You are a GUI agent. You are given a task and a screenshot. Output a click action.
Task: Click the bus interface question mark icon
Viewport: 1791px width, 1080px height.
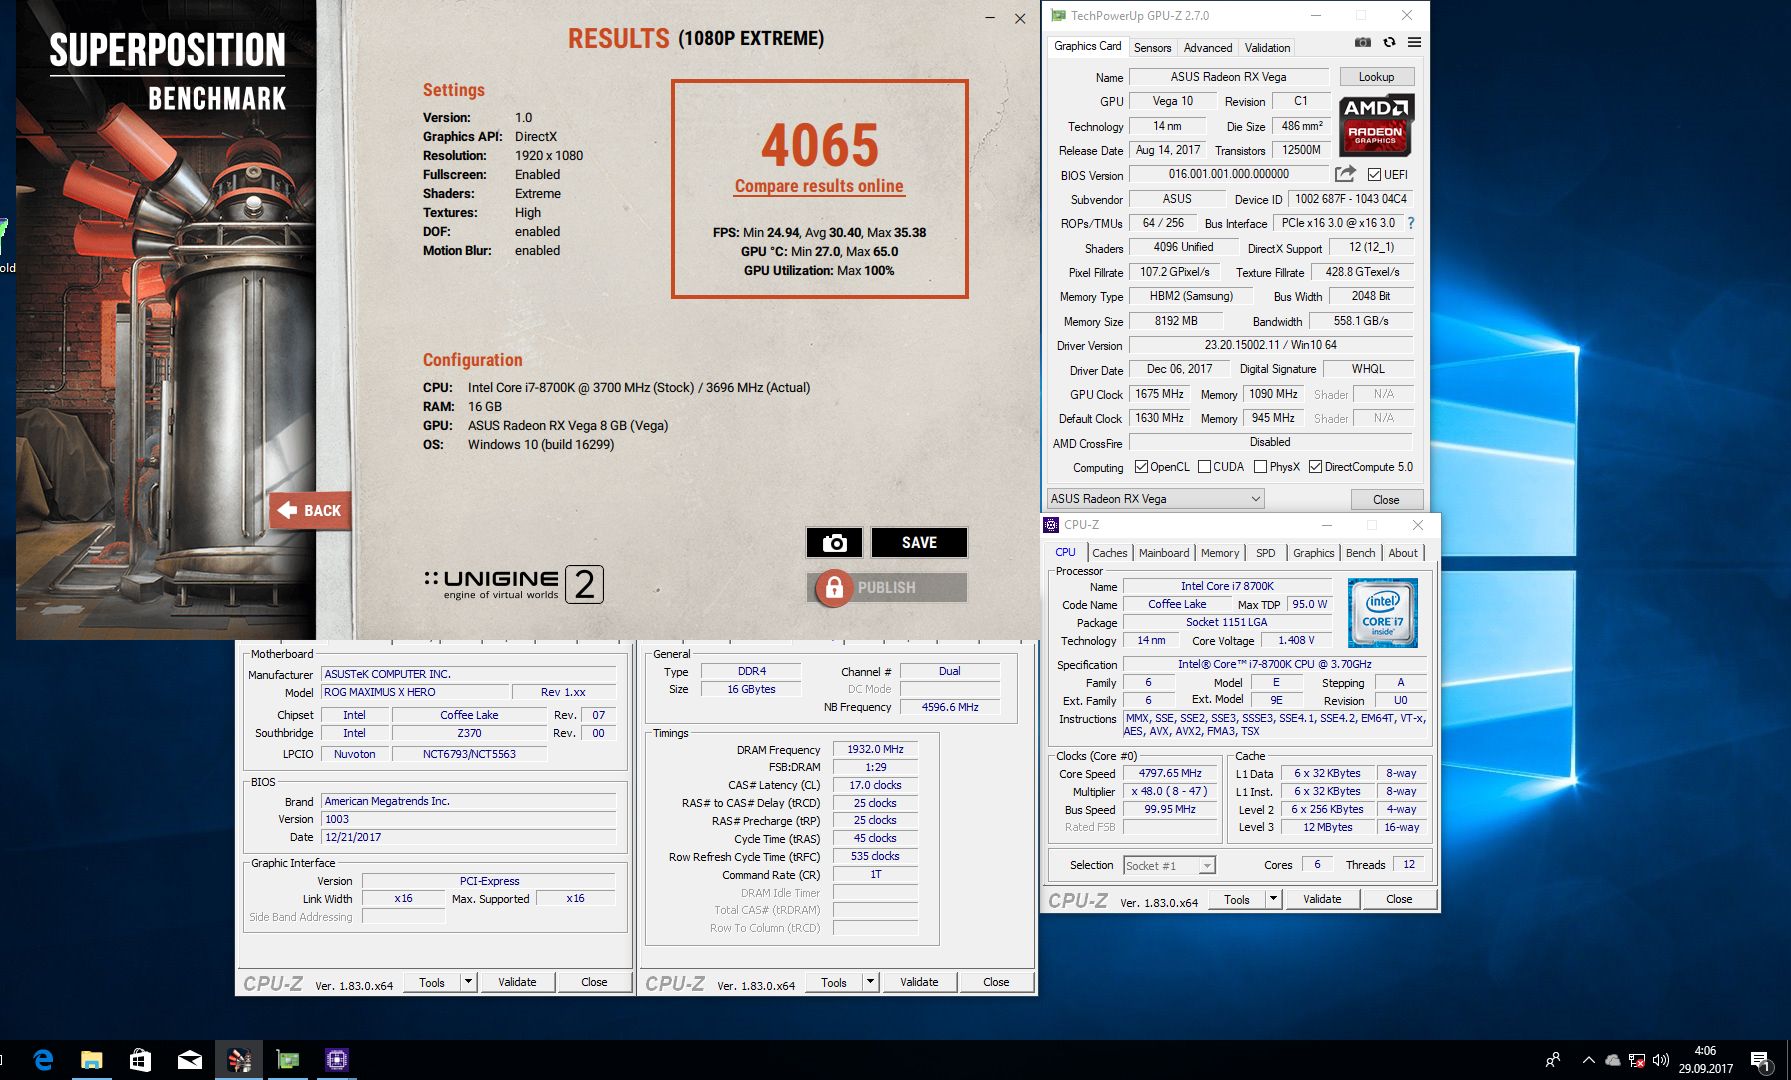coord(1411,223)
